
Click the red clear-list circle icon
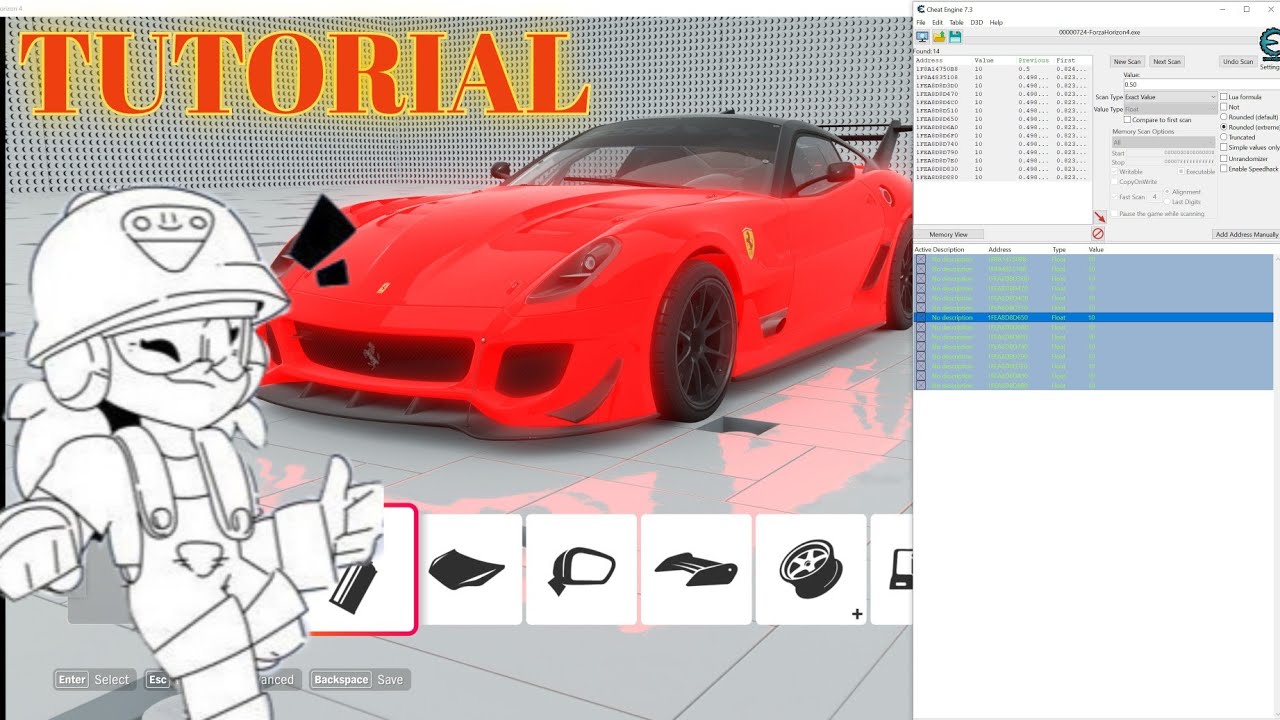[1098, 234]
